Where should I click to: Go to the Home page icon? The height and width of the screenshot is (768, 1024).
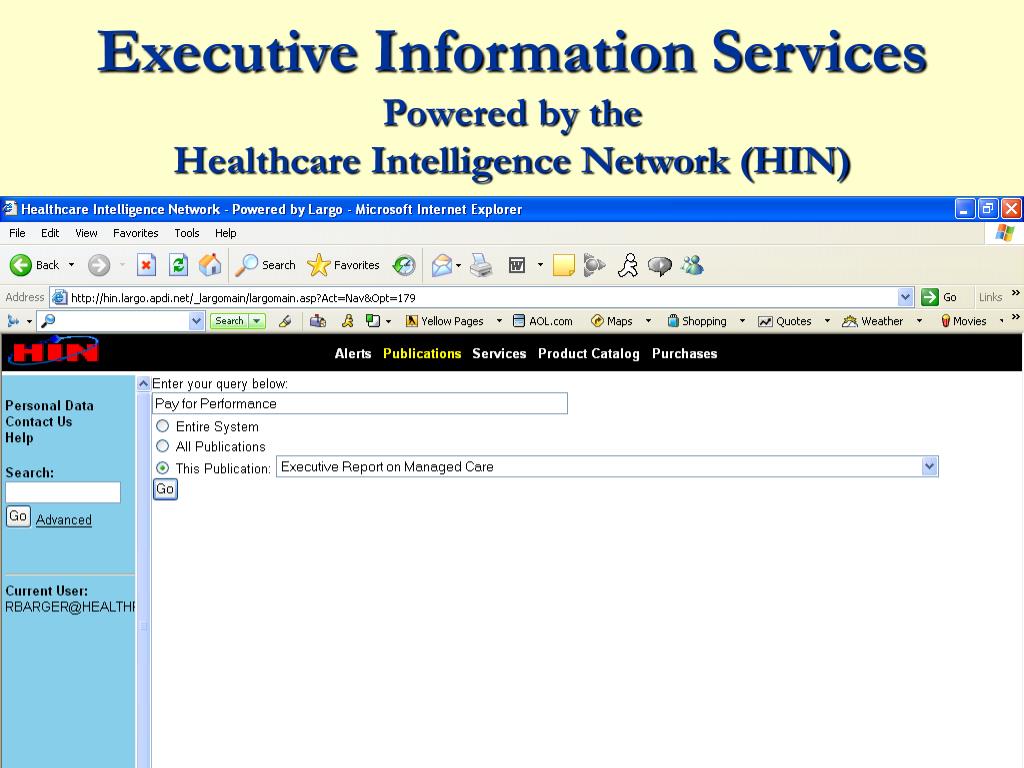click(210, 265)
